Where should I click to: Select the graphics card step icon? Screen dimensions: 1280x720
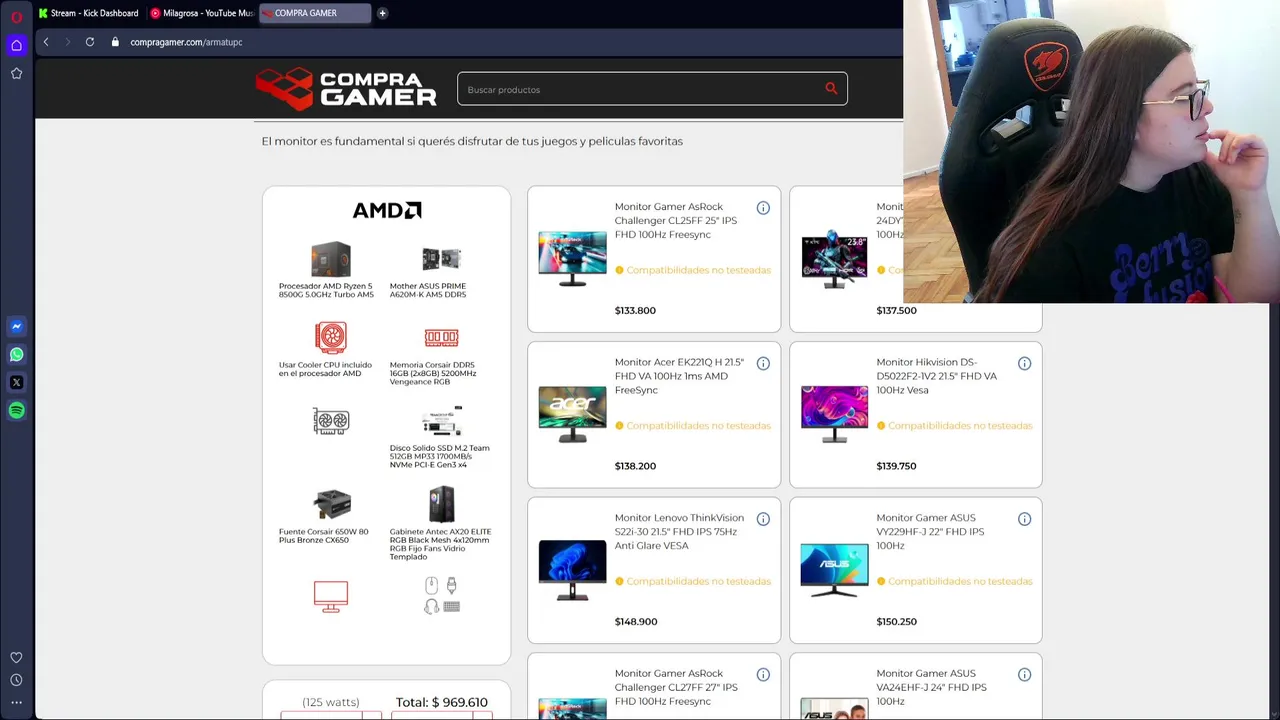pyautogui.click(x=331, y=421)
